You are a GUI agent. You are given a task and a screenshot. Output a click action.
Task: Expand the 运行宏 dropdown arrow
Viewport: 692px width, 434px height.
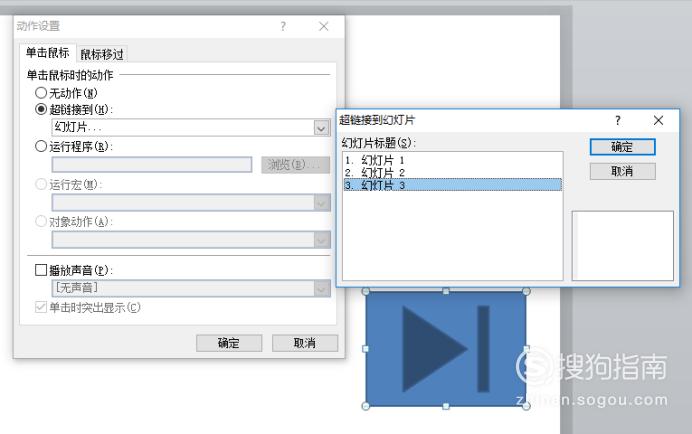(x=322, y=203)
